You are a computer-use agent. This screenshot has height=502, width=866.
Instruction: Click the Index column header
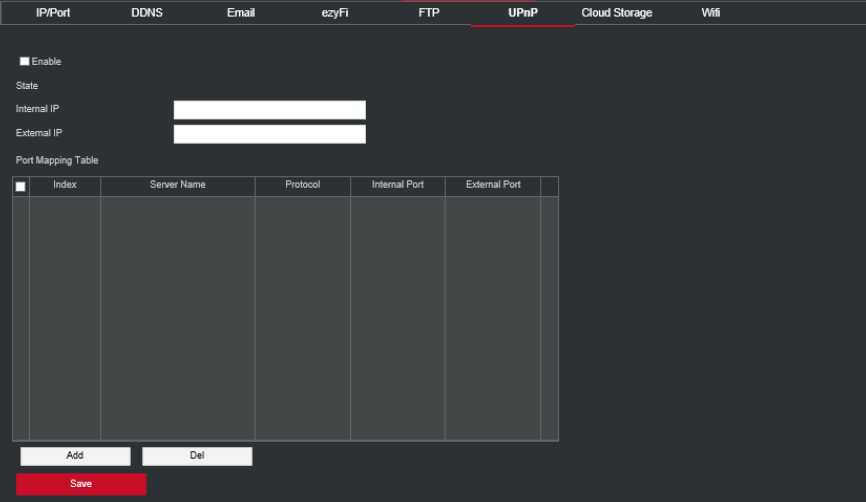(x=65, y=186)
